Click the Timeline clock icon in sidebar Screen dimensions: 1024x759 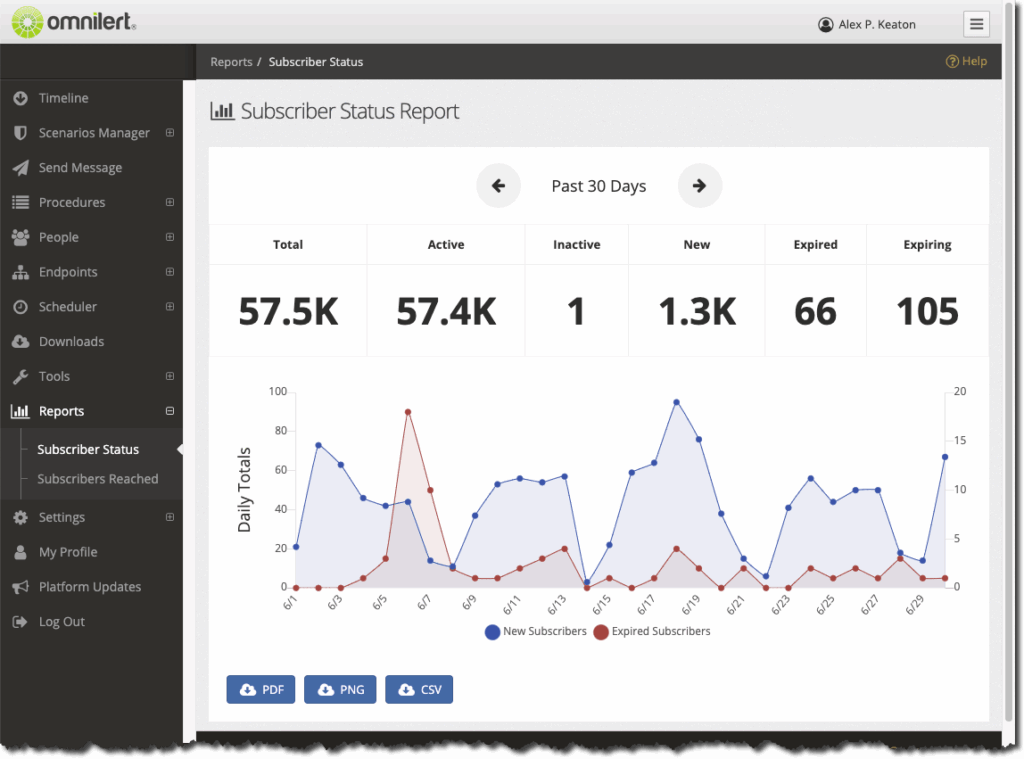20,98
